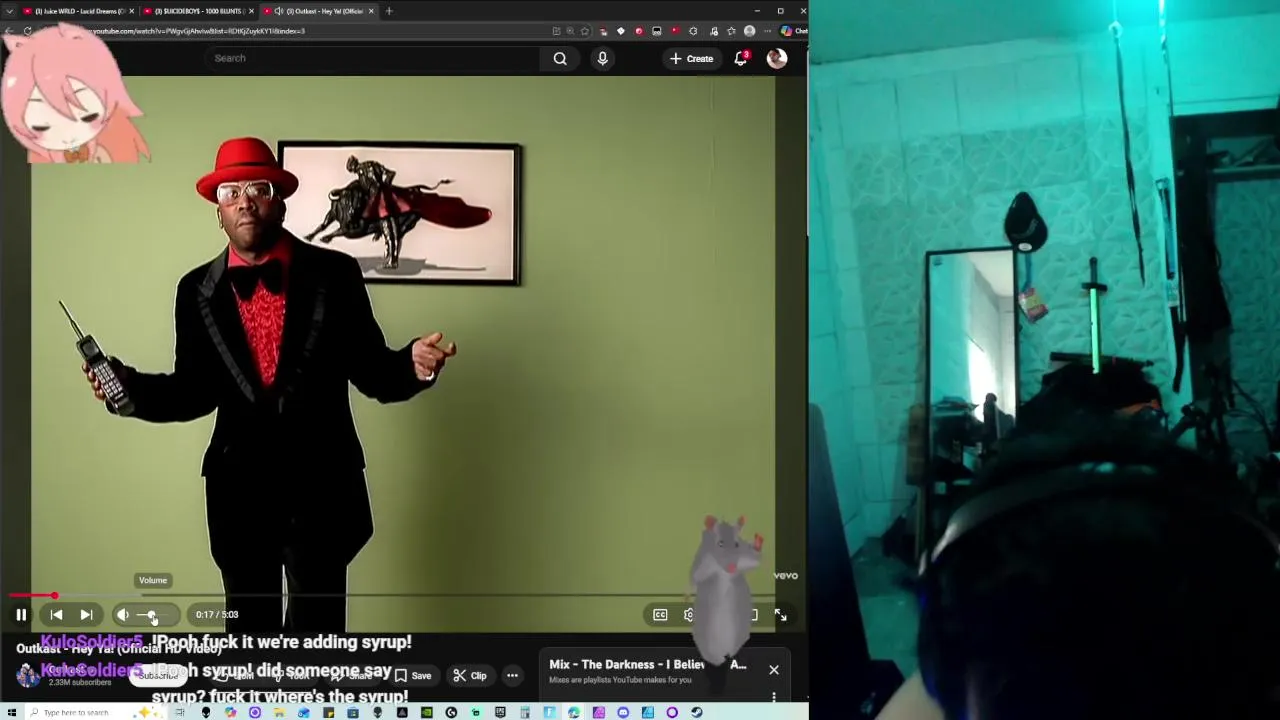Screen dimensions: 1280x720
Task: Open Task View on the taskbar
Action: [x=180, y=712]
